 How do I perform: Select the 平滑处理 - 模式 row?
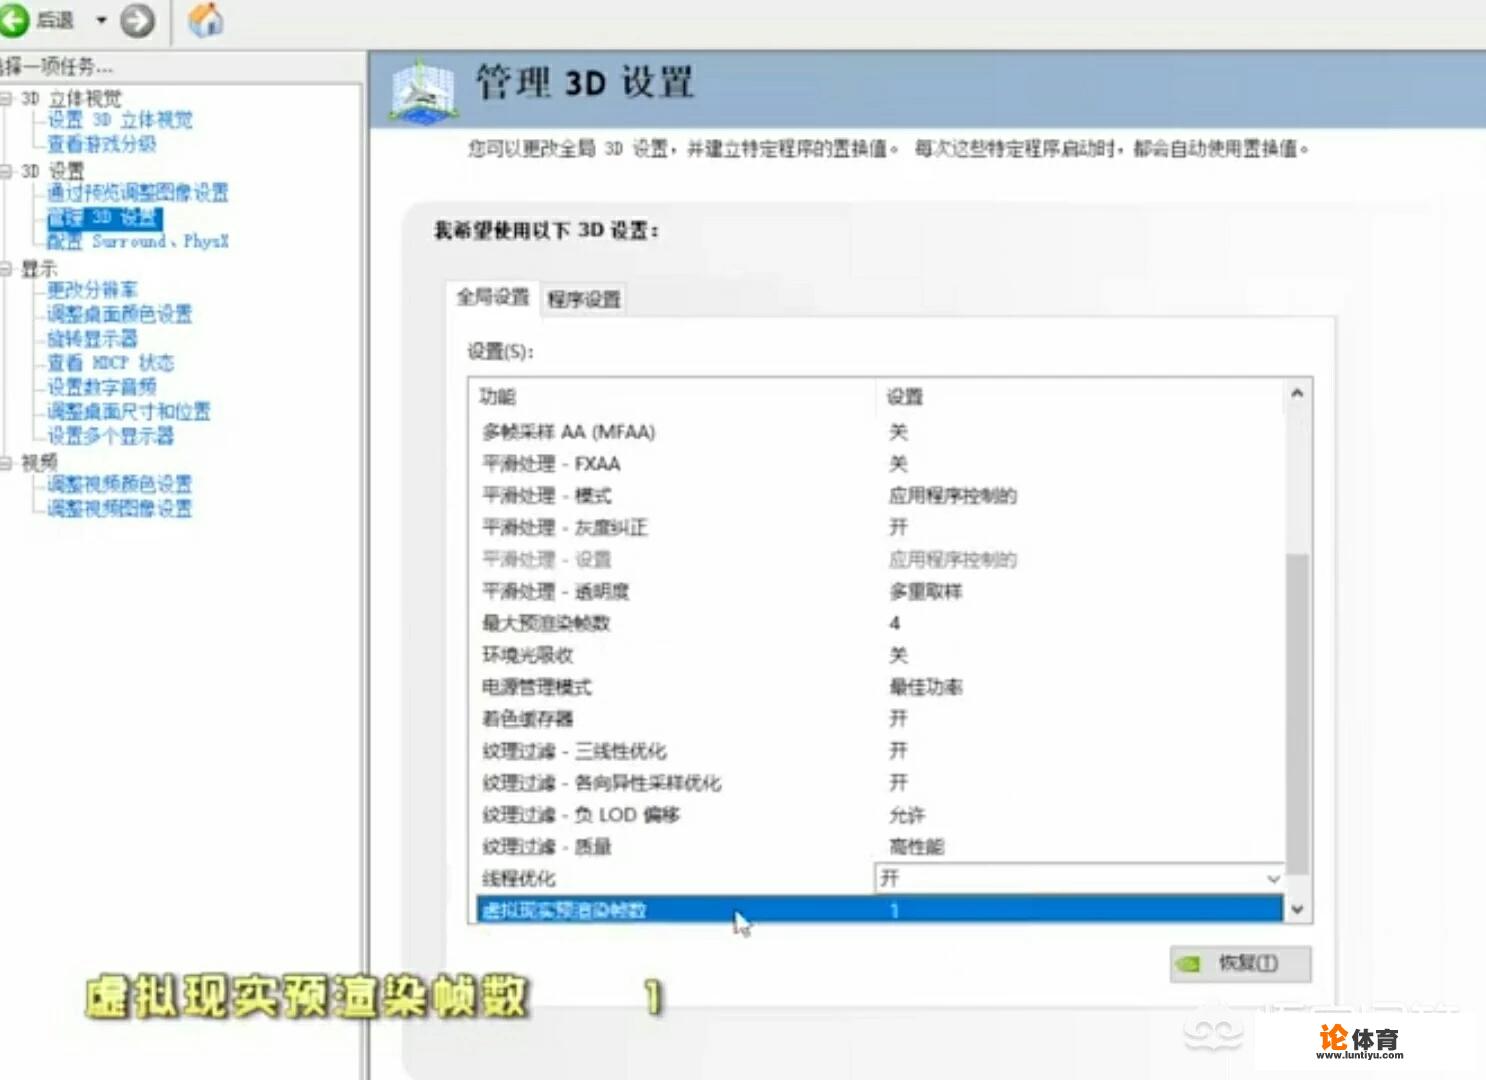point(880,496)
